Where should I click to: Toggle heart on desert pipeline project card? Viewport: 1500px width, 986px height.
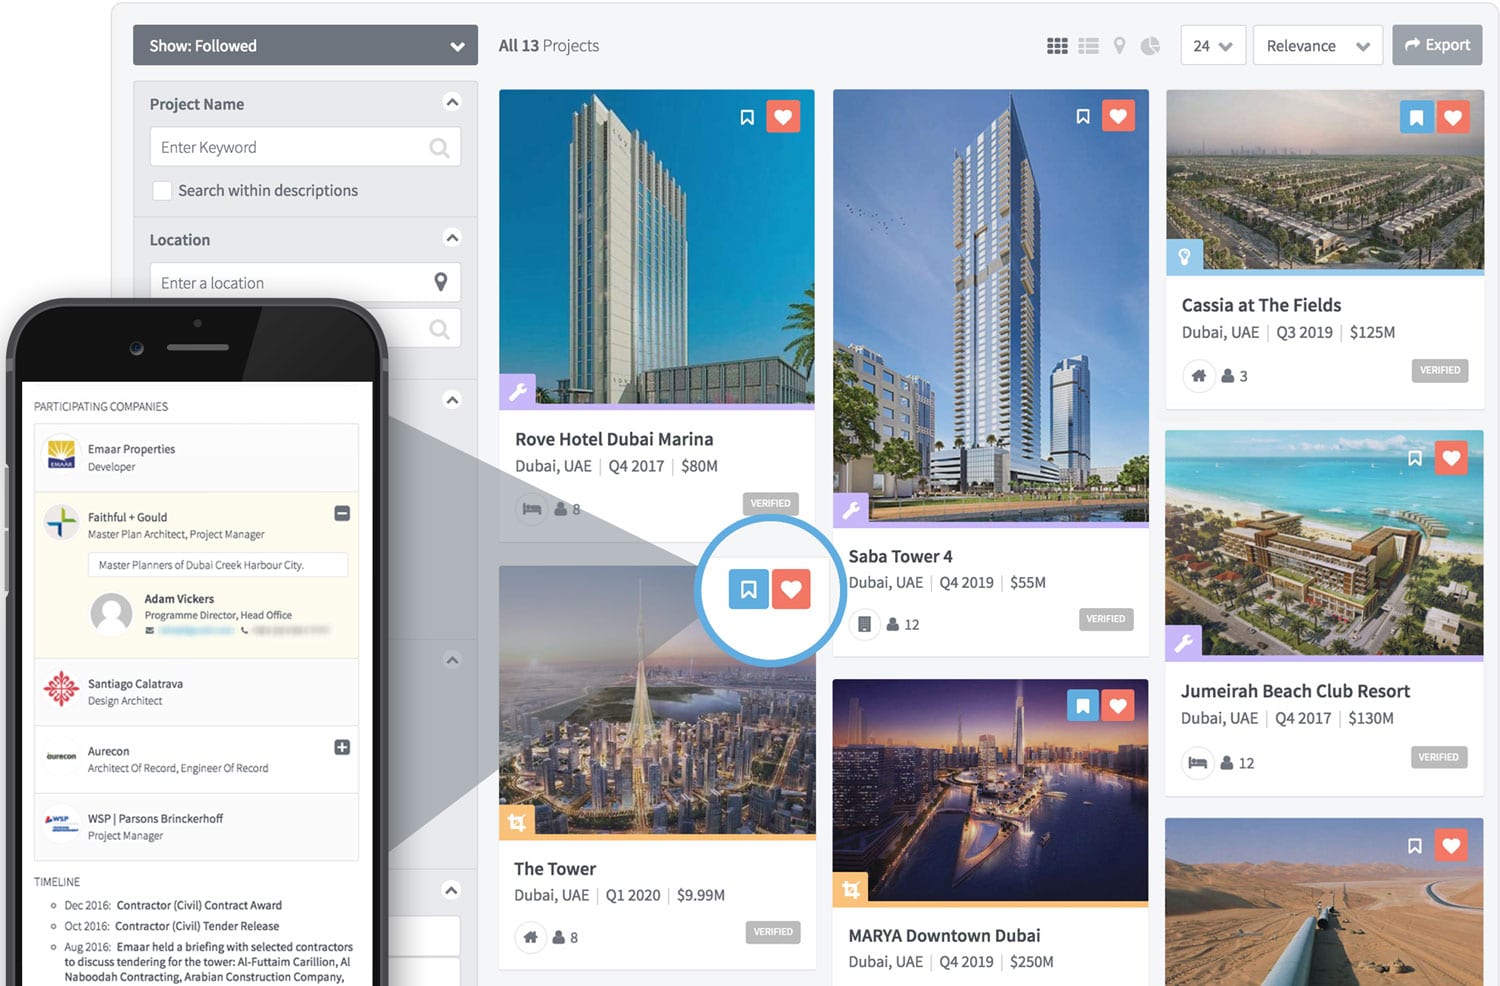click(x=1451, y=846)
